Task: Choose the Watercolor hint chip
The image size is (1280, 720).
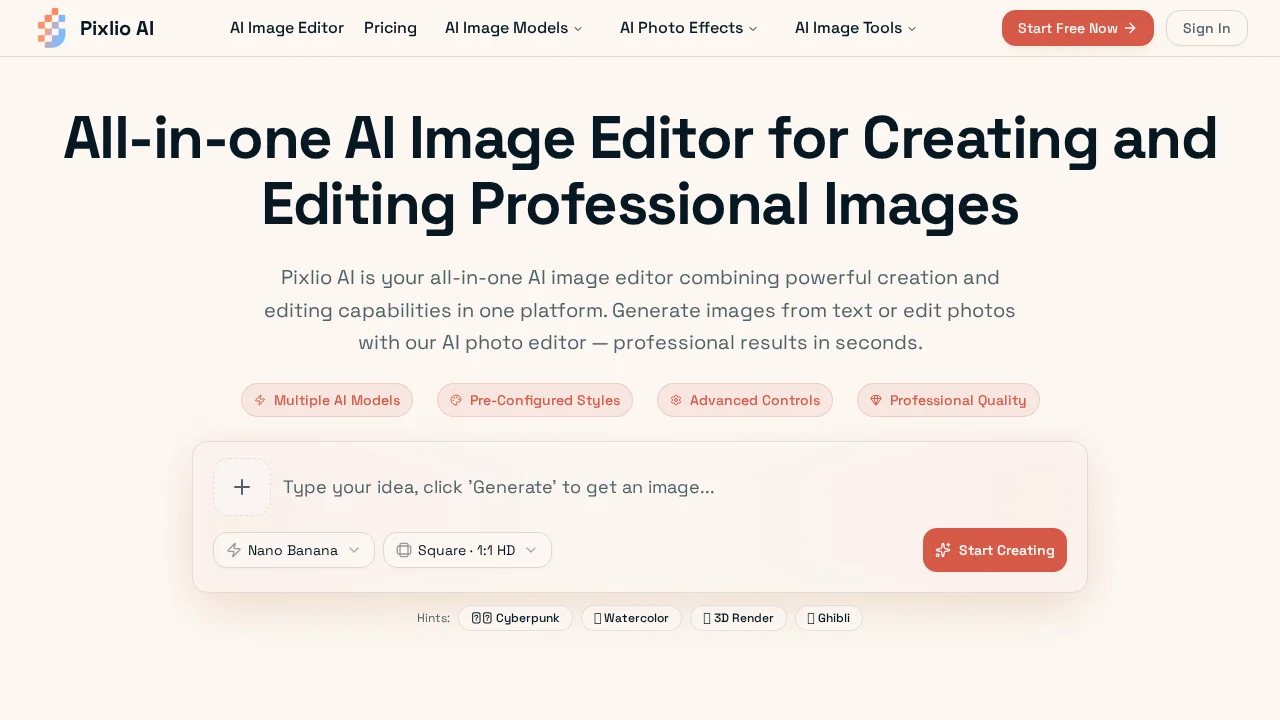Action: (631, 618)
